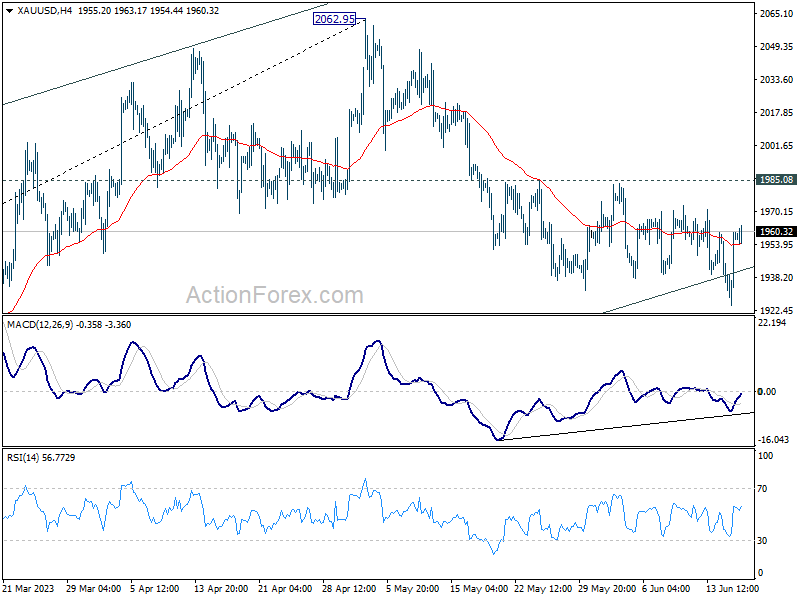Select the RSI 70 level label
This screenshot has height=600, width=800.
762,489
